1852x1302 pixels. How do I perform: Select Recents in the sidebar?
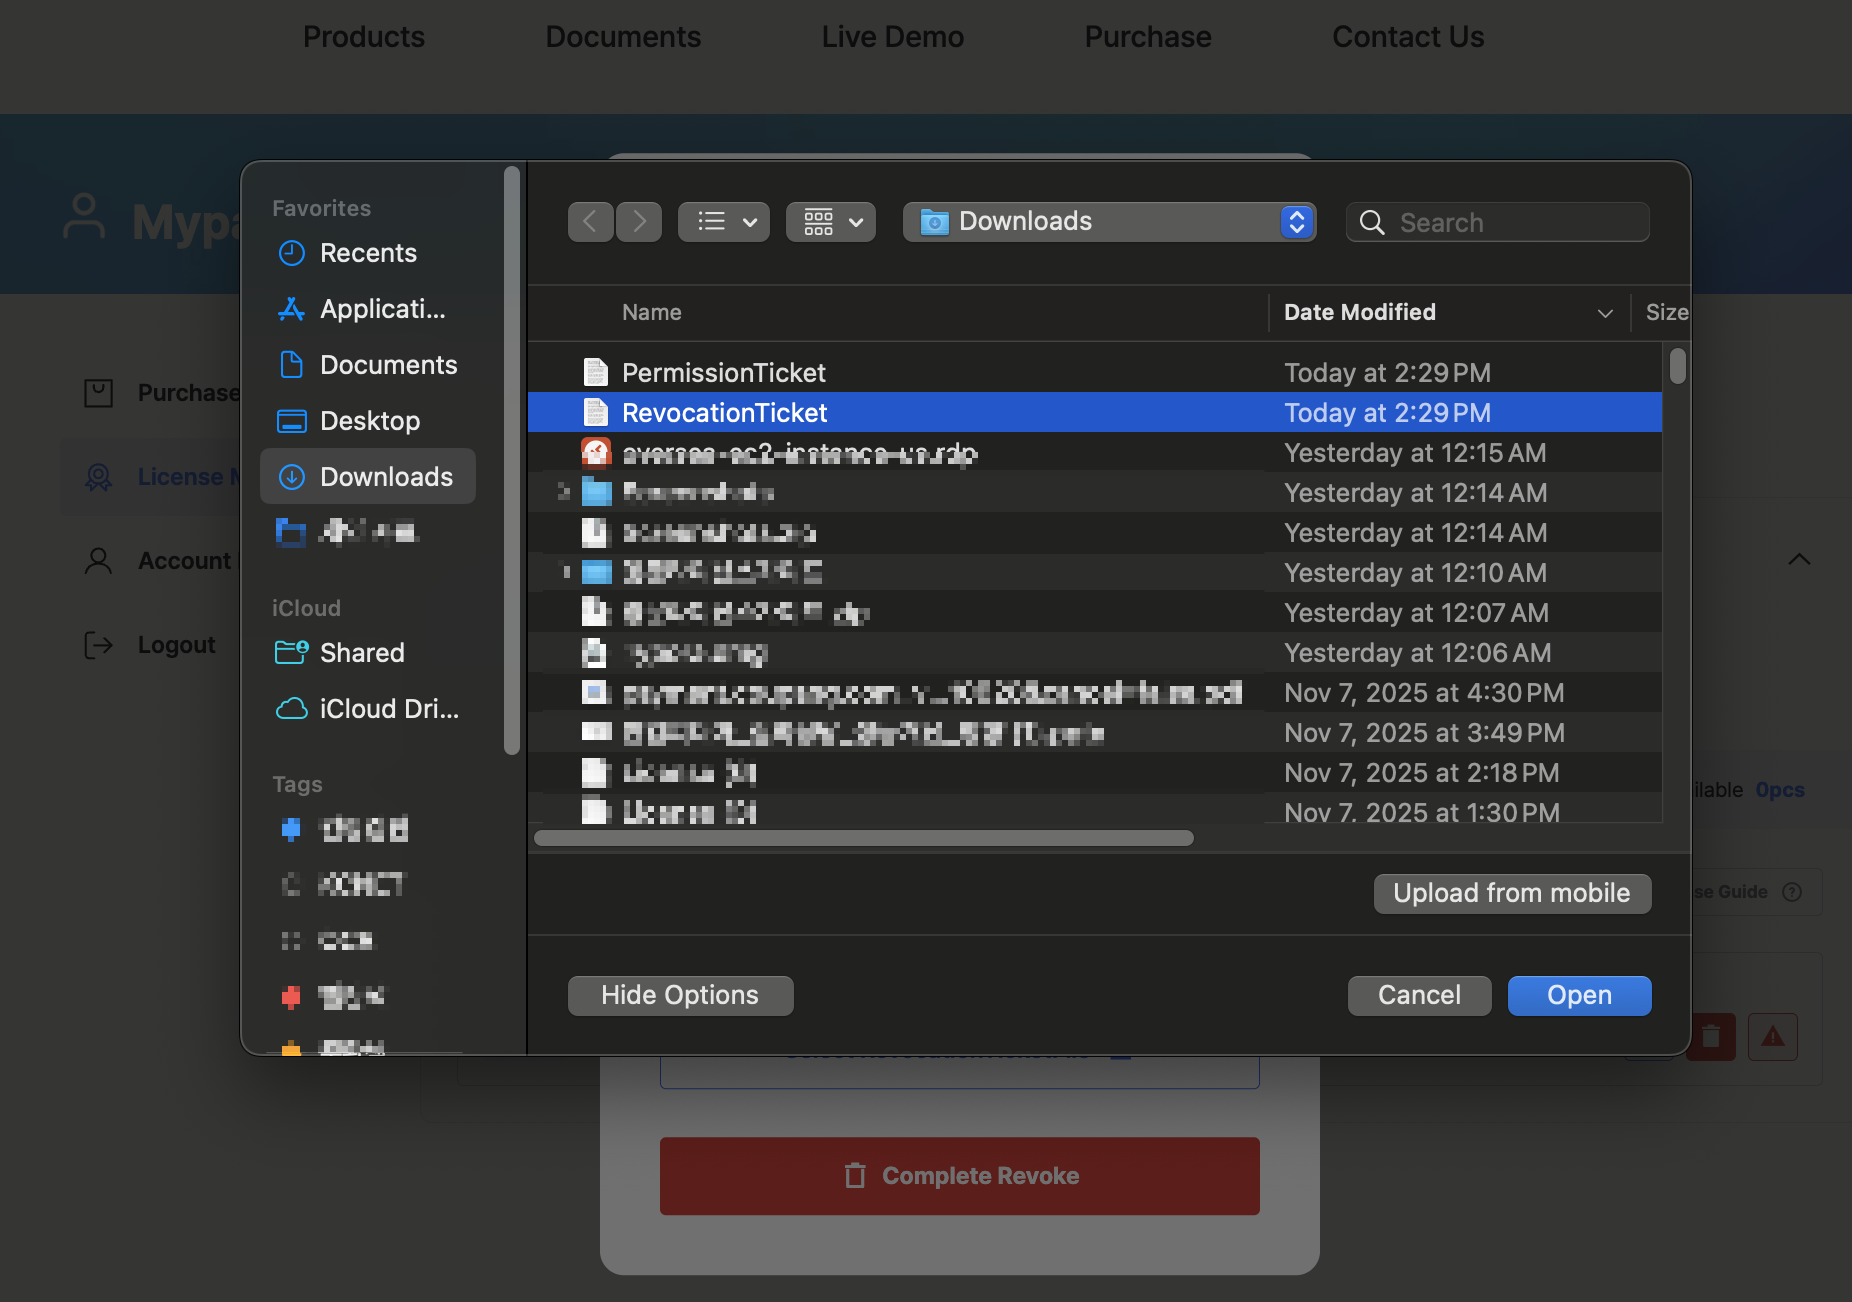(367, 253)
